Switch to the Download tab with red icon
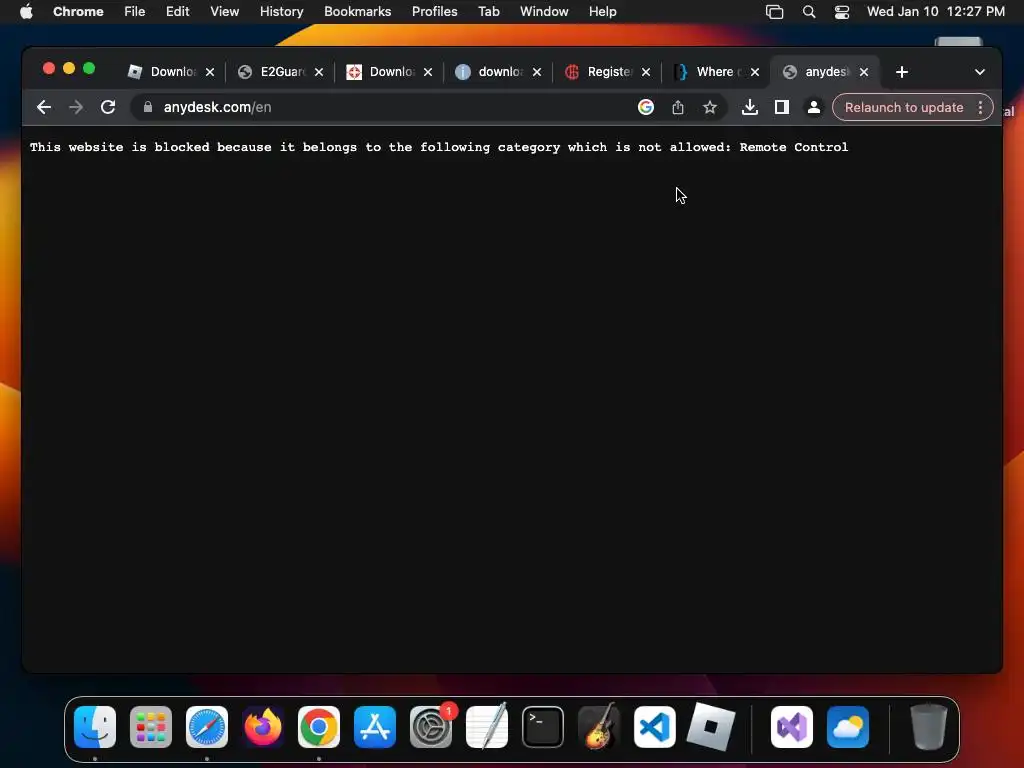Viewport: 1024px width, 768px height. [382, 72]
